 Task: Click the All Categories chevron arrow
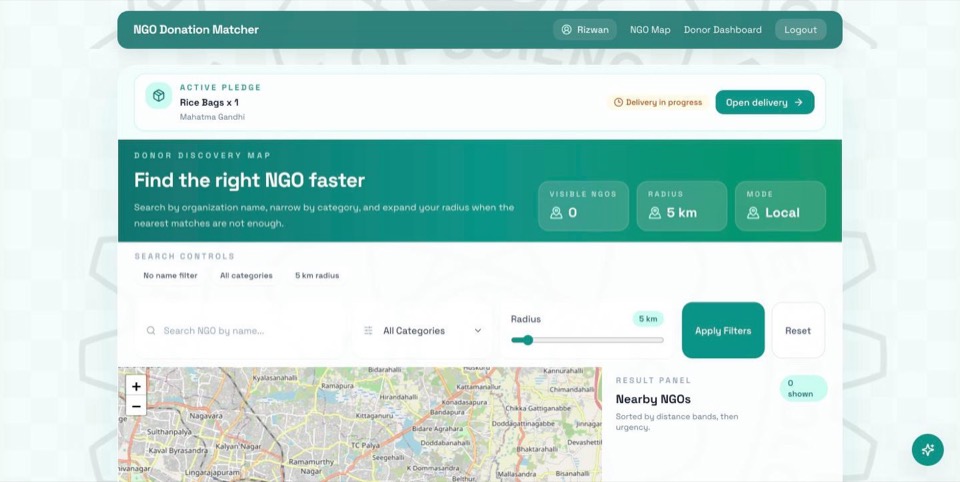click(478, 331)
